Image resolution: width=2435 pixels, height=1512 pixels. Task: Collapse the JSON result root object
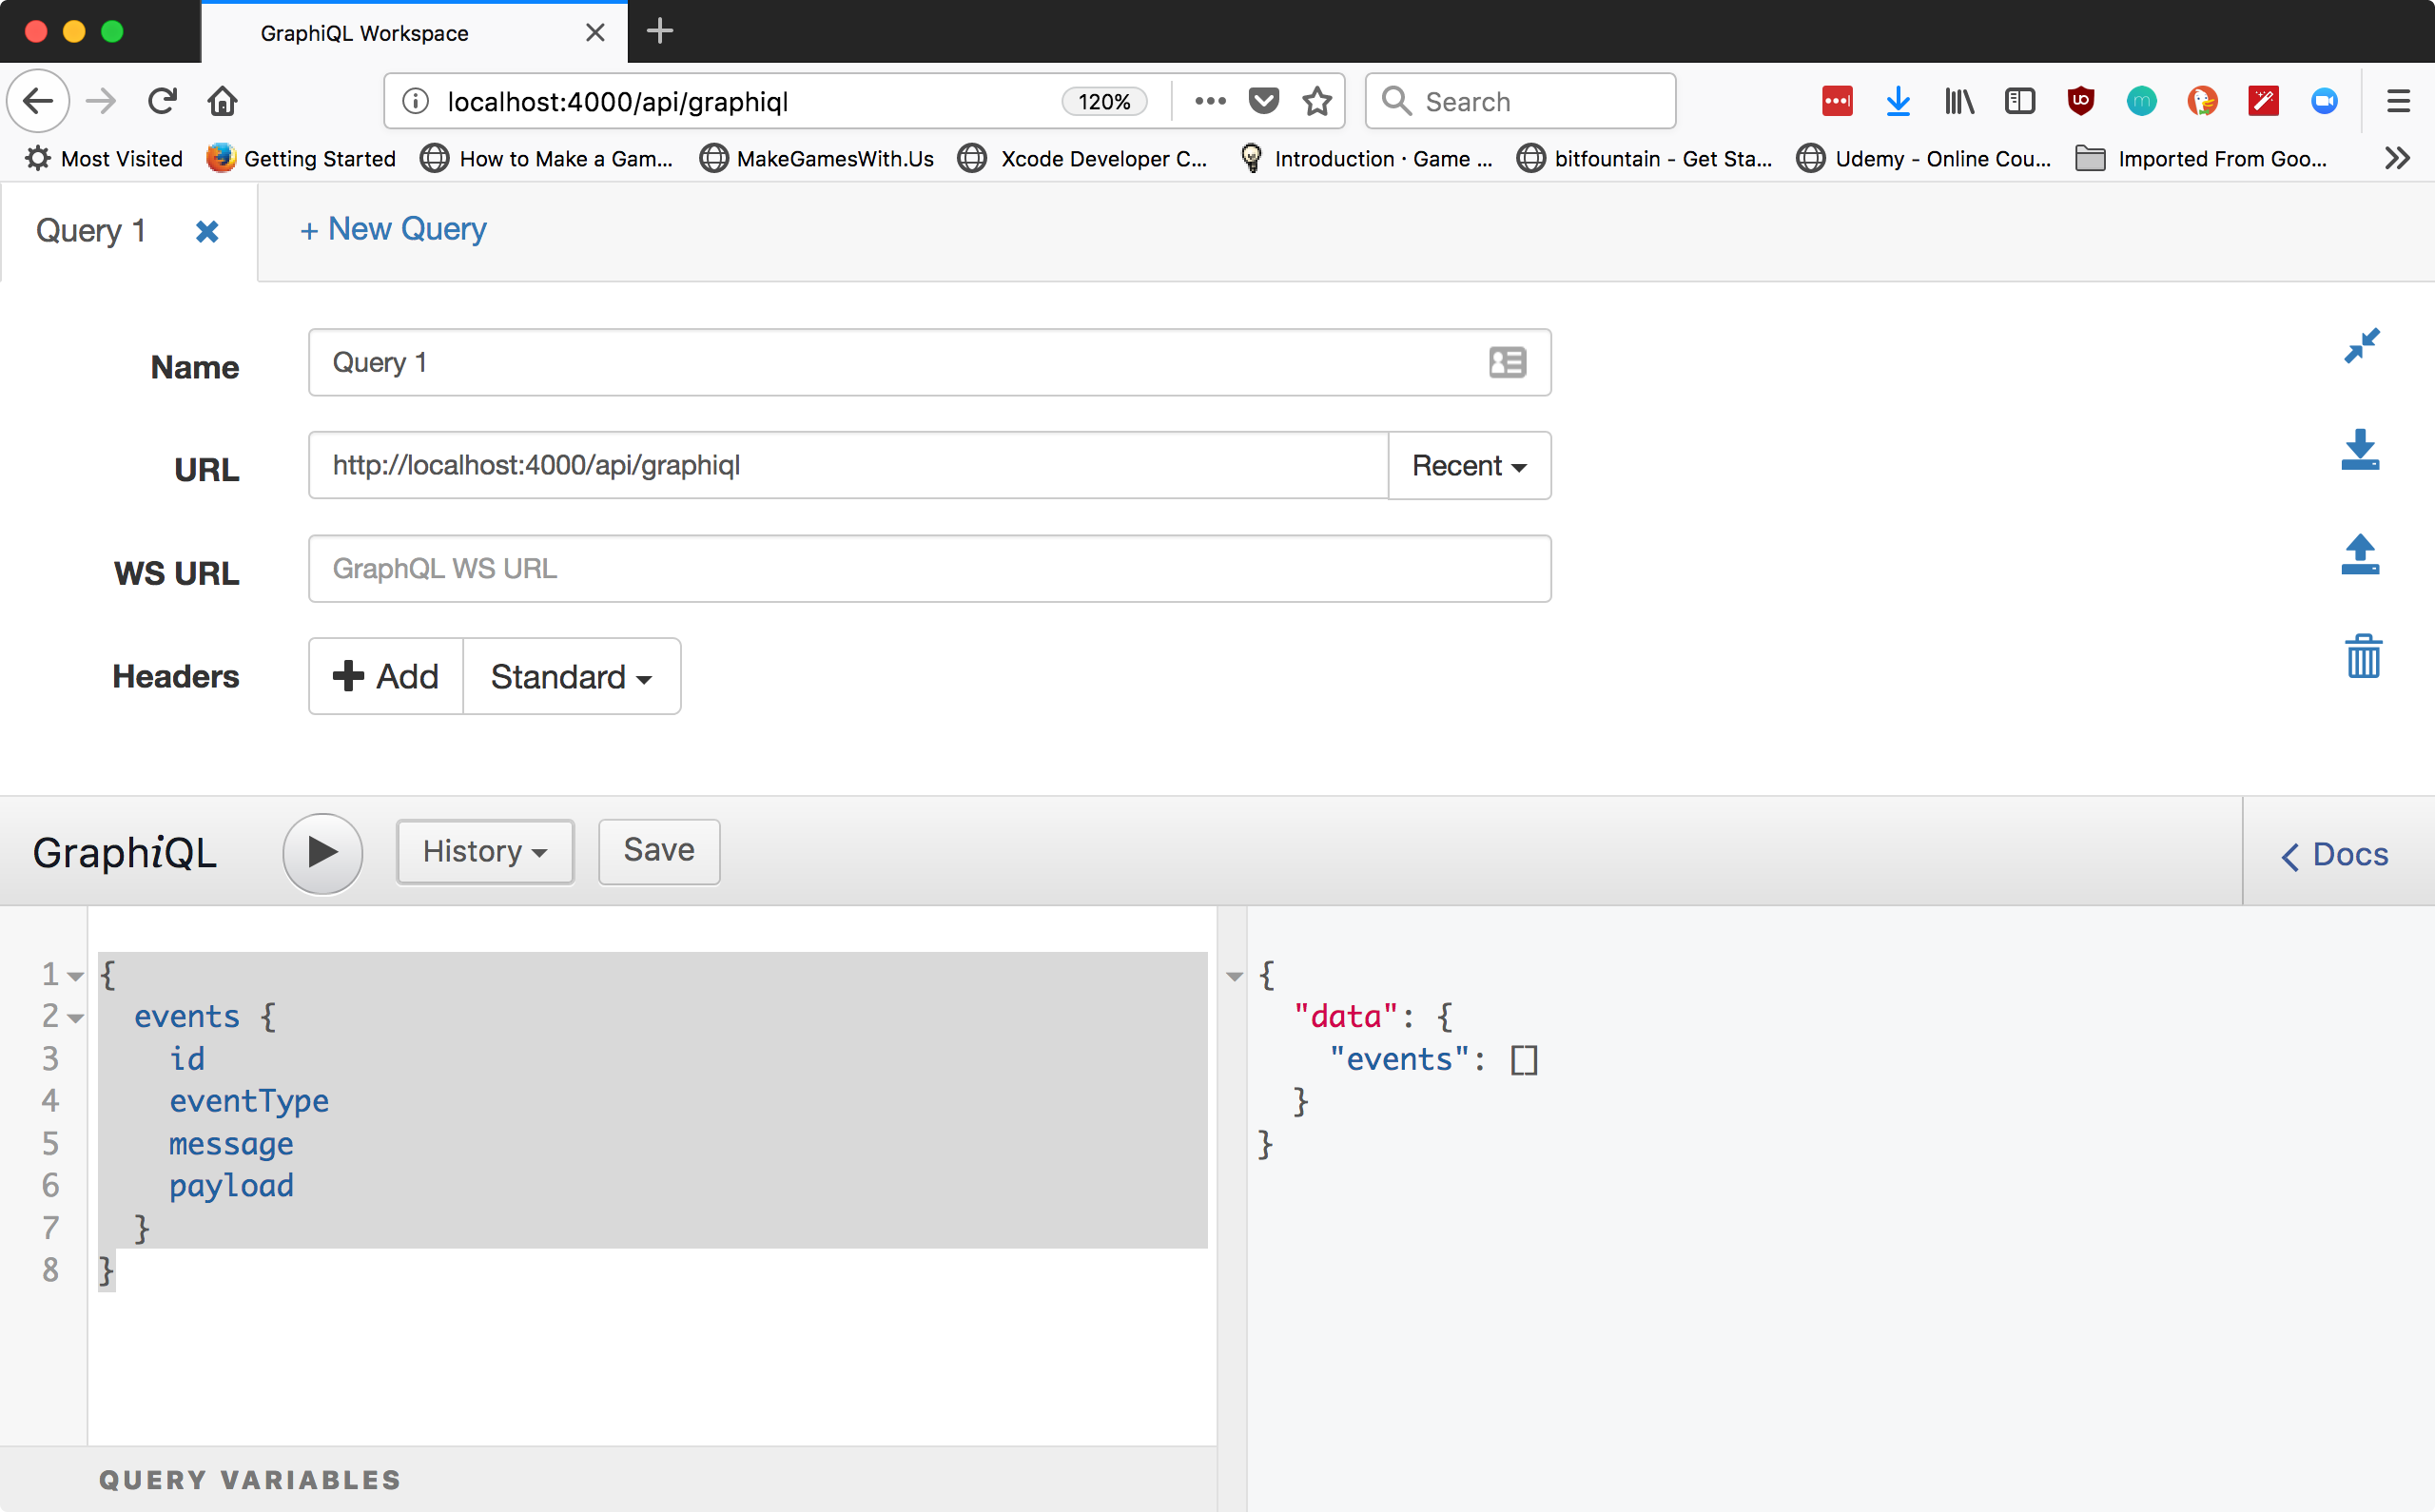click(x=1234, y=976)
